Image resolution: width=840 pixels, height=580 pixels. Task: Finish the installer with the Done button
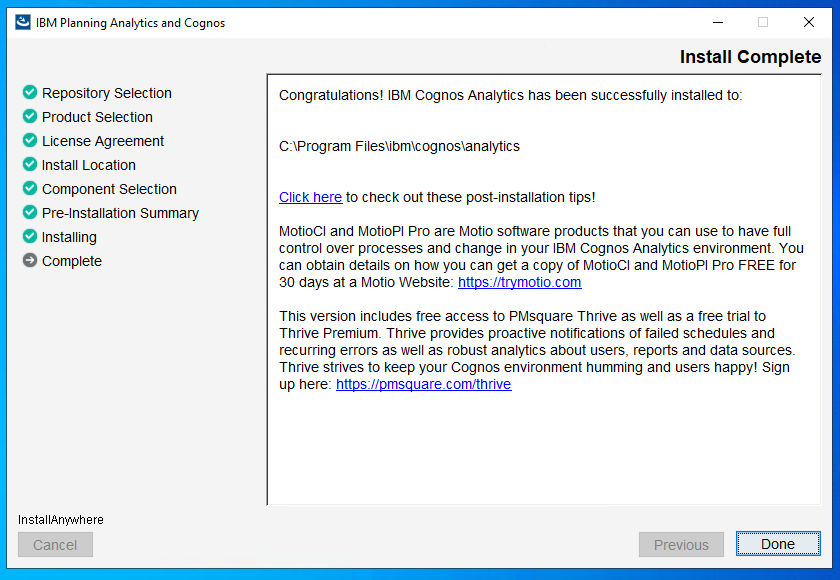[x=778, y=544]
